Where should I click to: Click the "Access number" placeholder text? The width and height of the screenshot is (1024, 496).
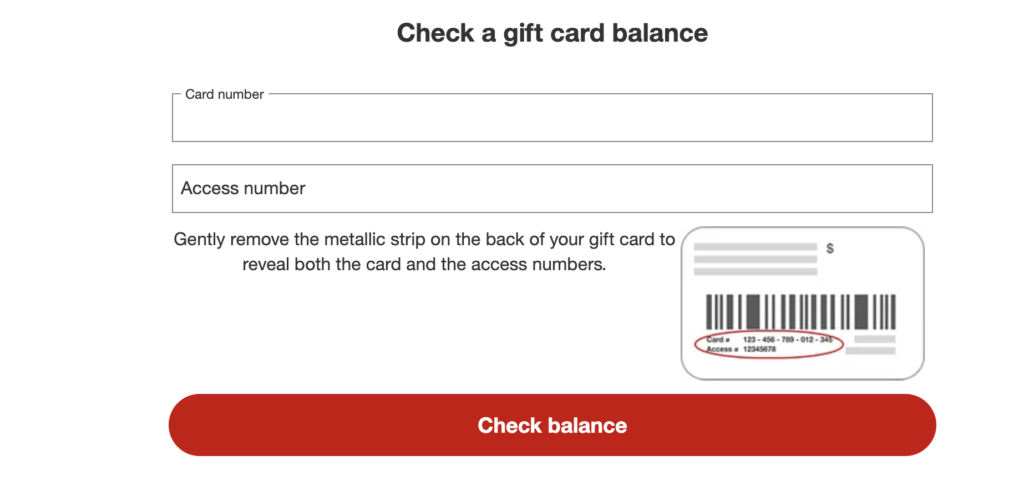(x=243, y=188)
